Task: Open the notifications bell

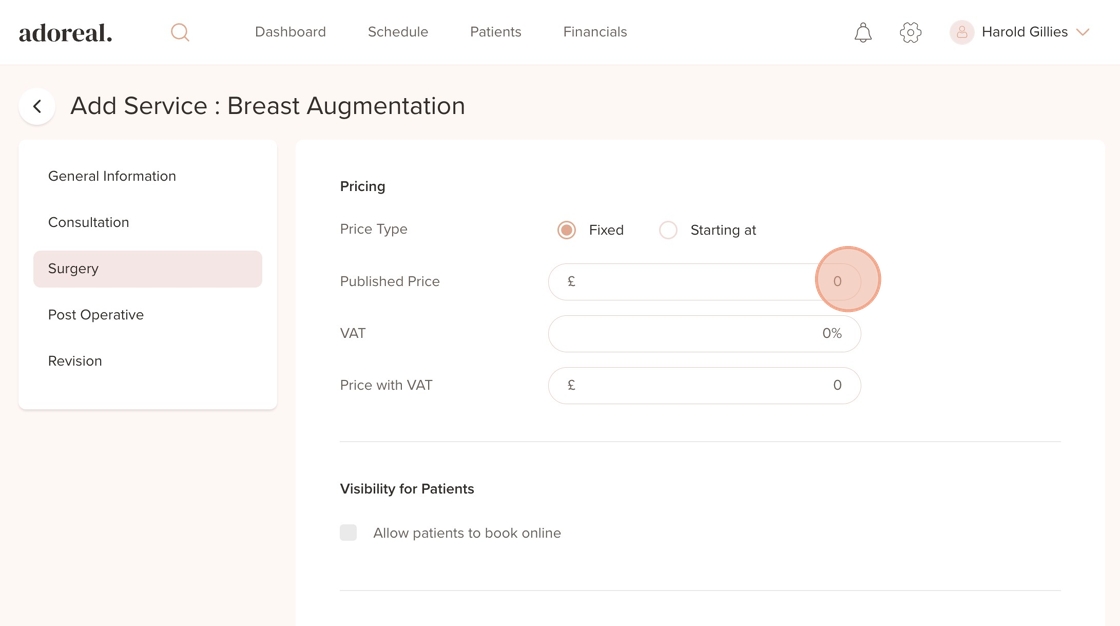Action: [863, 32]
